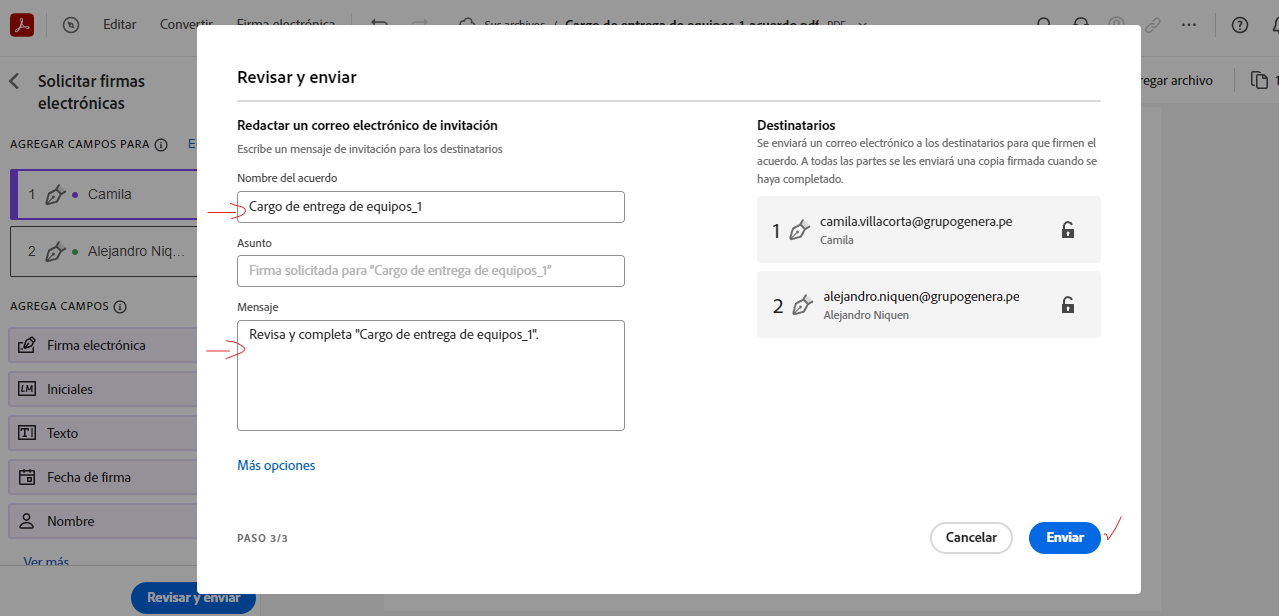
Task: Click the info icon next to AGREGAR CAMPOS PARA
Action: [x=161, y=144]
